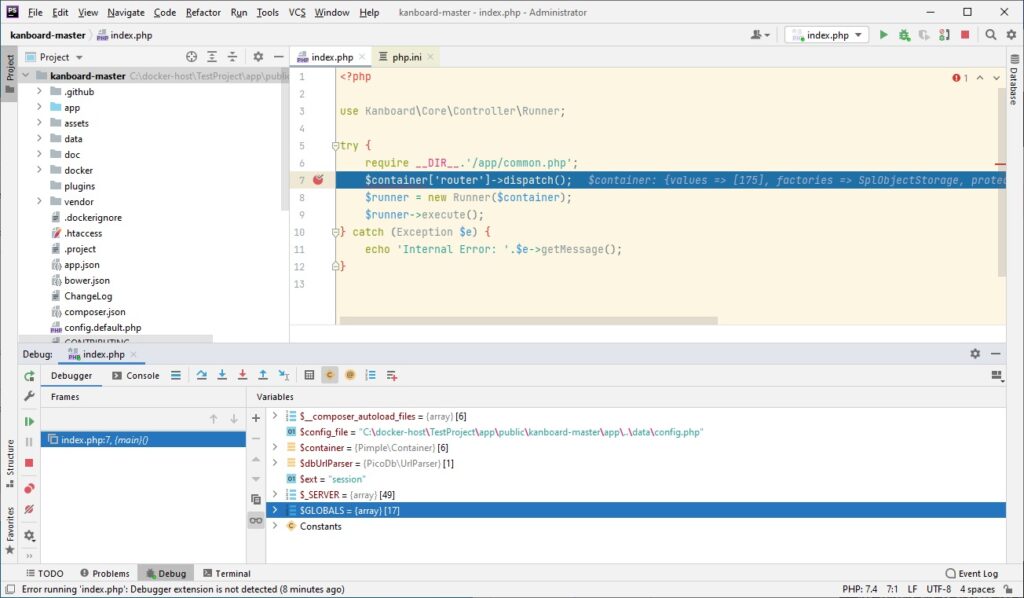This screenshot has height=598, width=1024.
Task: Open the debug sidebar wrench settings
Action: [x=29, y=396]
